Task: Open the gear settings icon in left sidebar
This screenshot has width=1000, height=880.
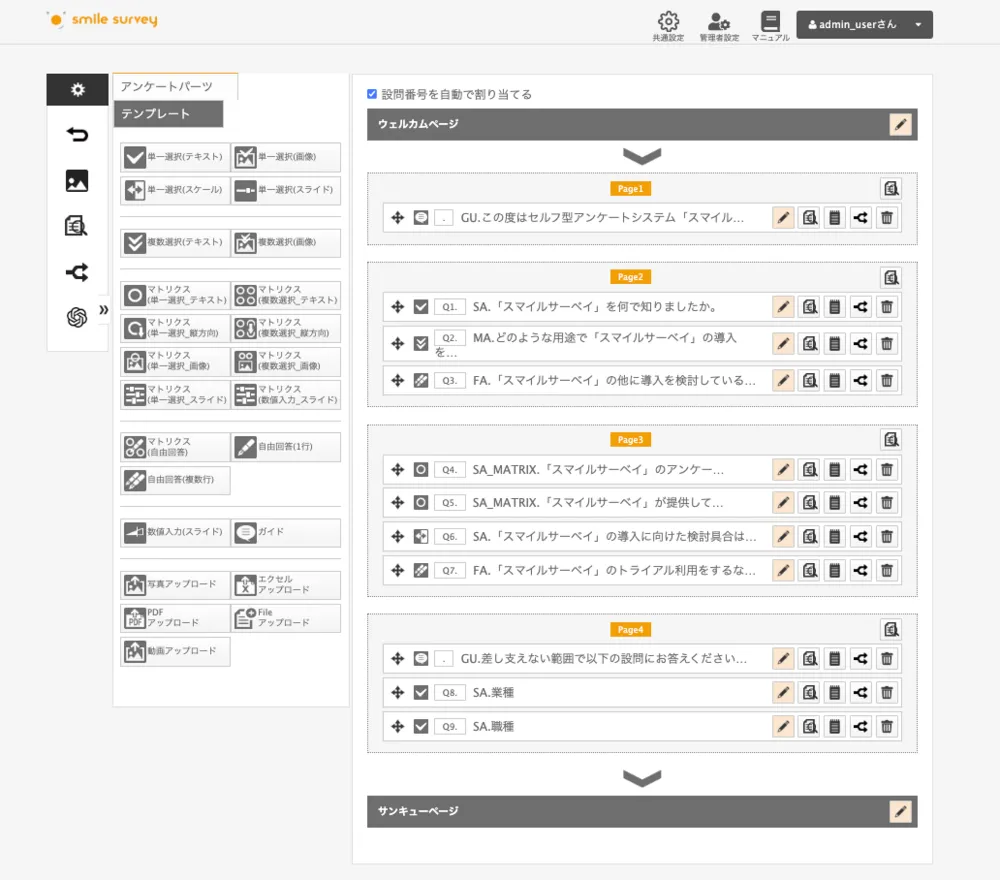Action: [77, 90]
